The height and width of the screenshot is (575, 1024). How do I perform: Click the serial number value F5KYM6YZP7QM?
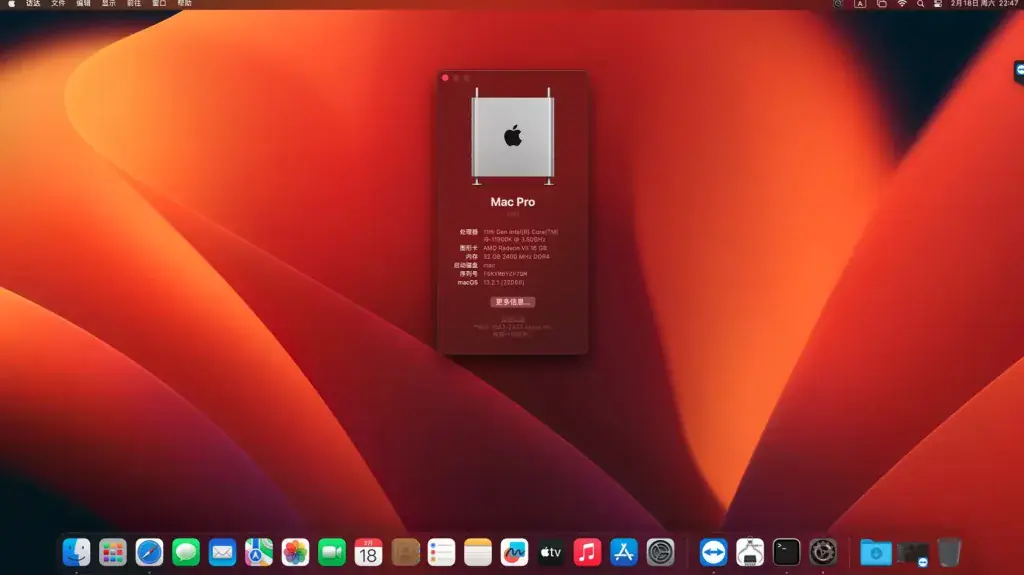(x=505, y=274)
